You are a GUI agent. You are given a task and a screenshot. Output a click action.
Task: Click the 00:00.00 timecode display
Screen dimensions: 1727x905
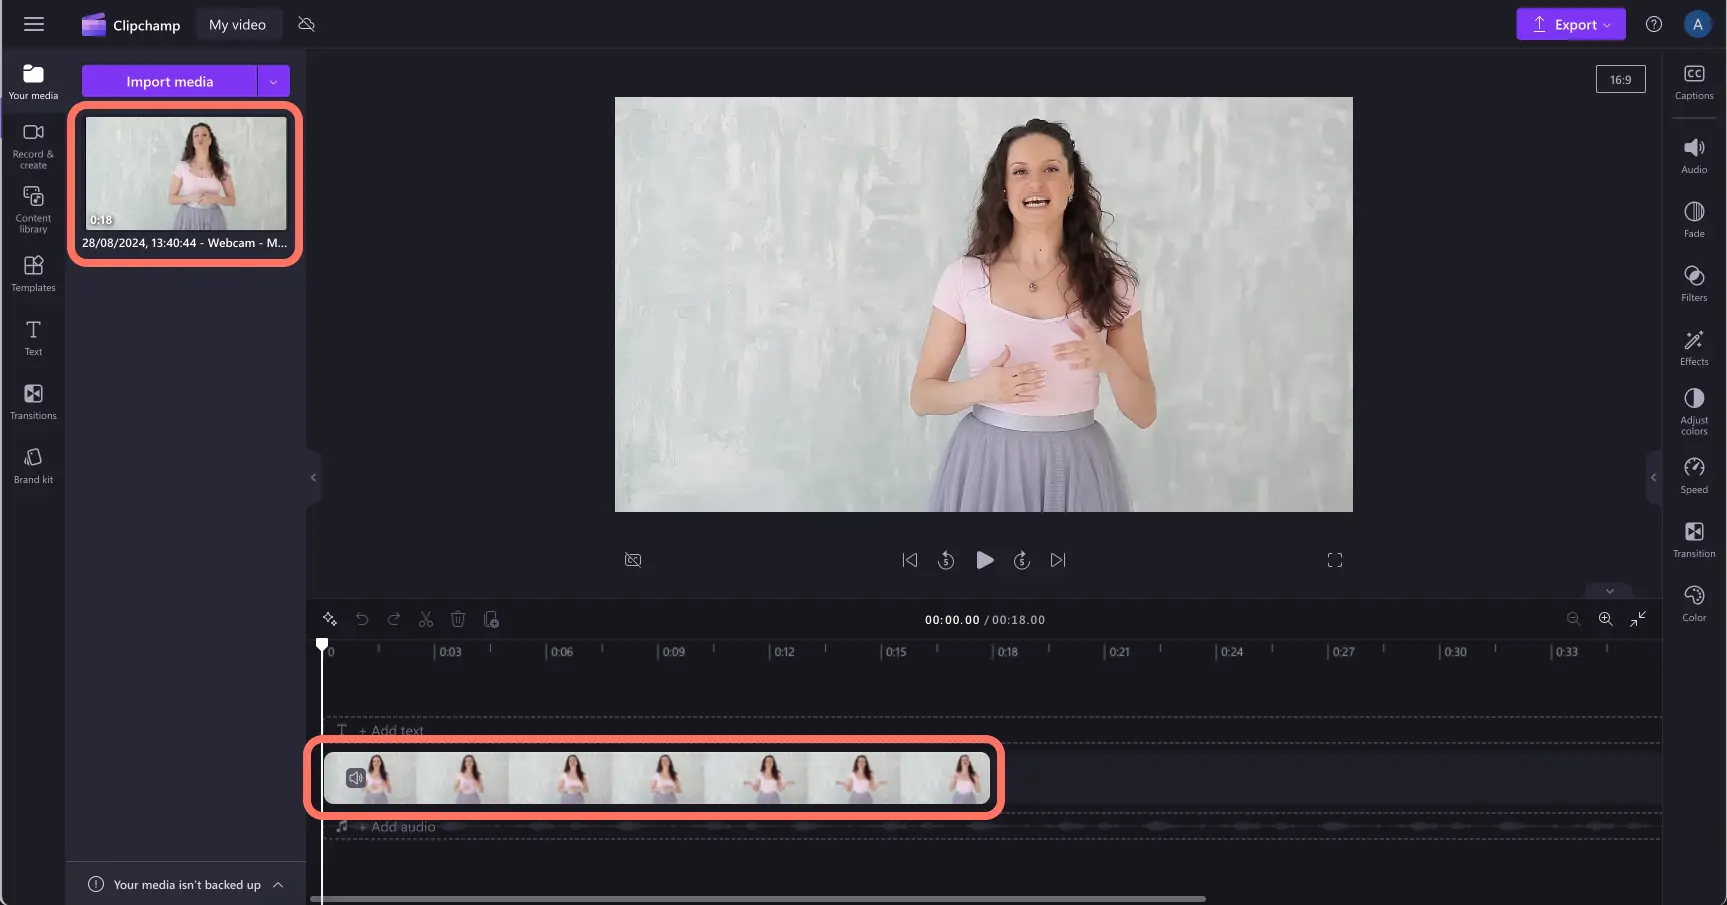click(x=952, y=620)
